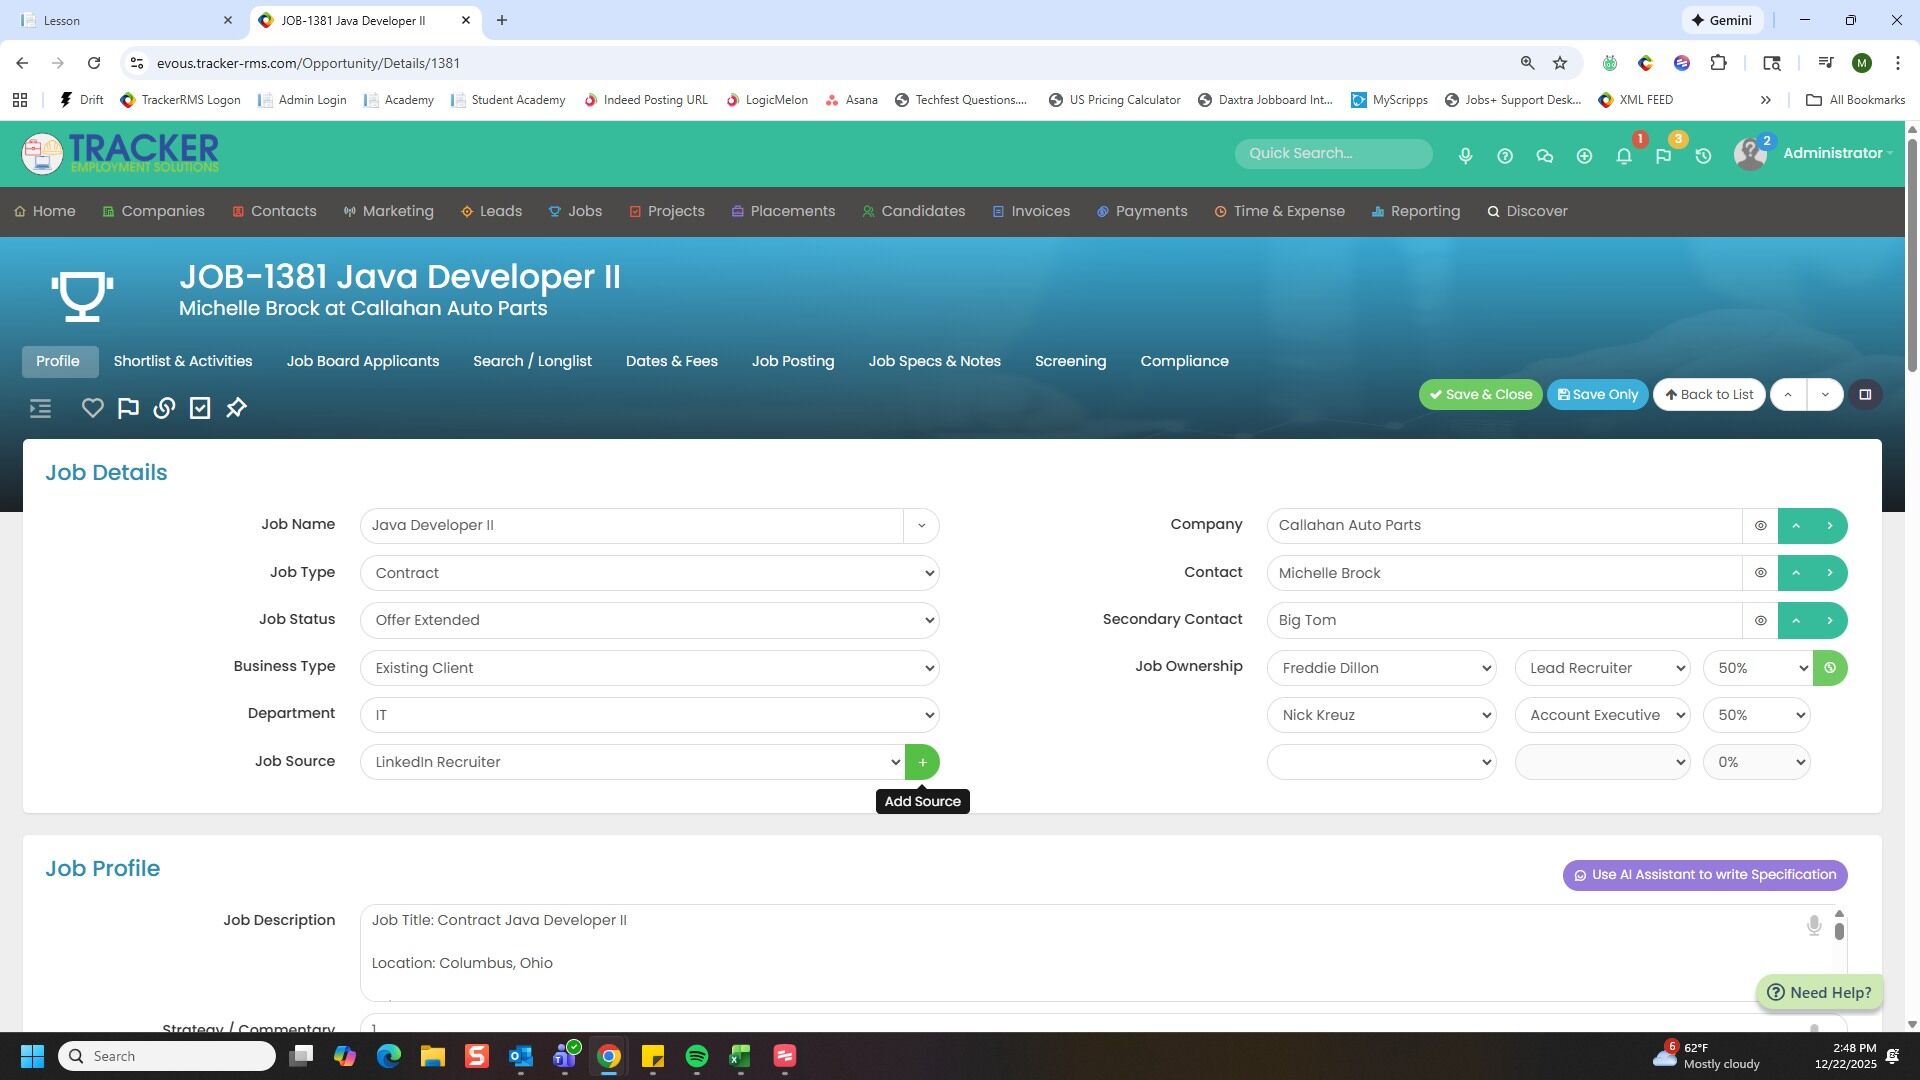The width and height of the screenshot is (1920, 1080).
Task: Click the flag icon below Profile tab
Action: [128, 408]
